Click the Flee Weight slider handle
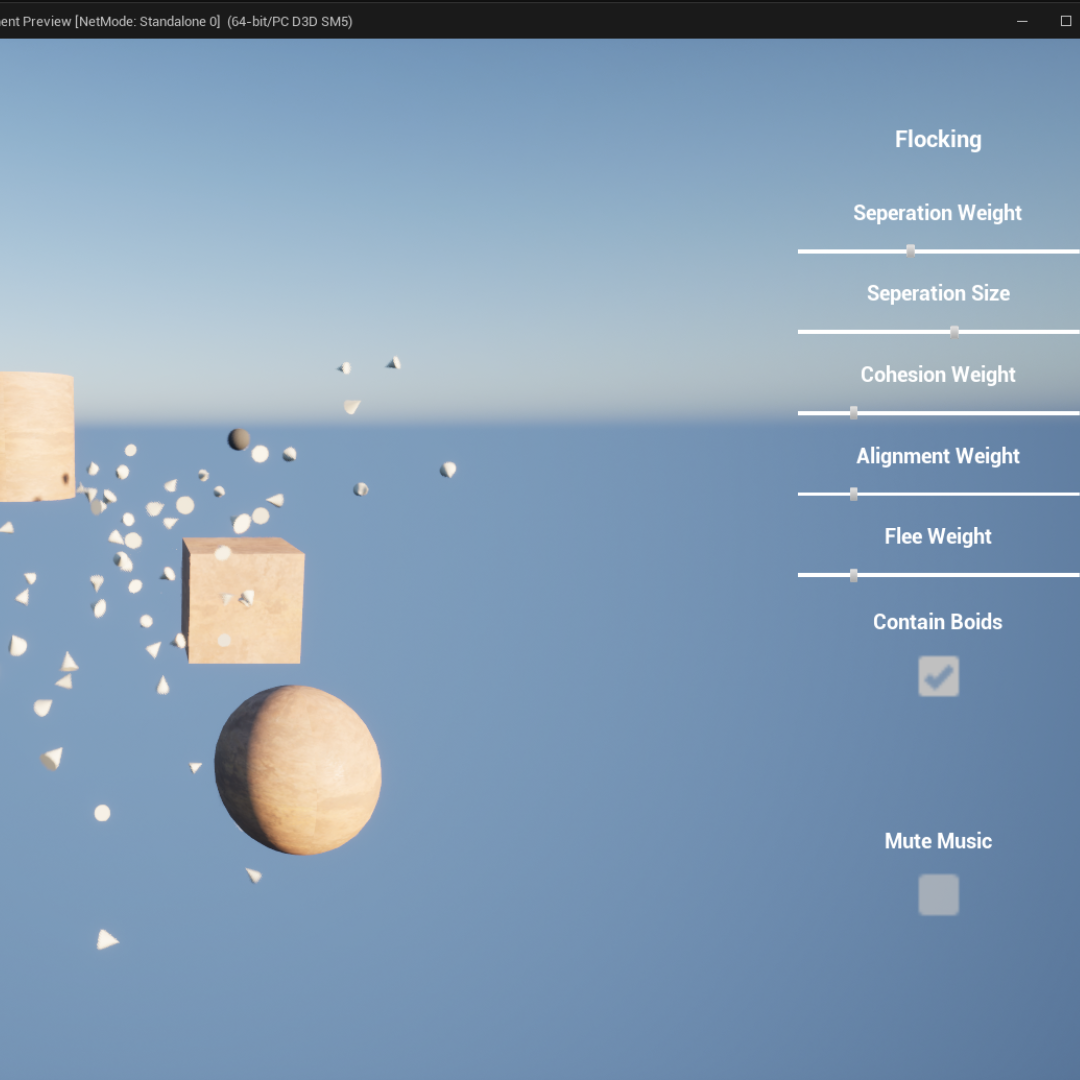Viewport: 1080px width, 1080px height. (x=853, y=575)
